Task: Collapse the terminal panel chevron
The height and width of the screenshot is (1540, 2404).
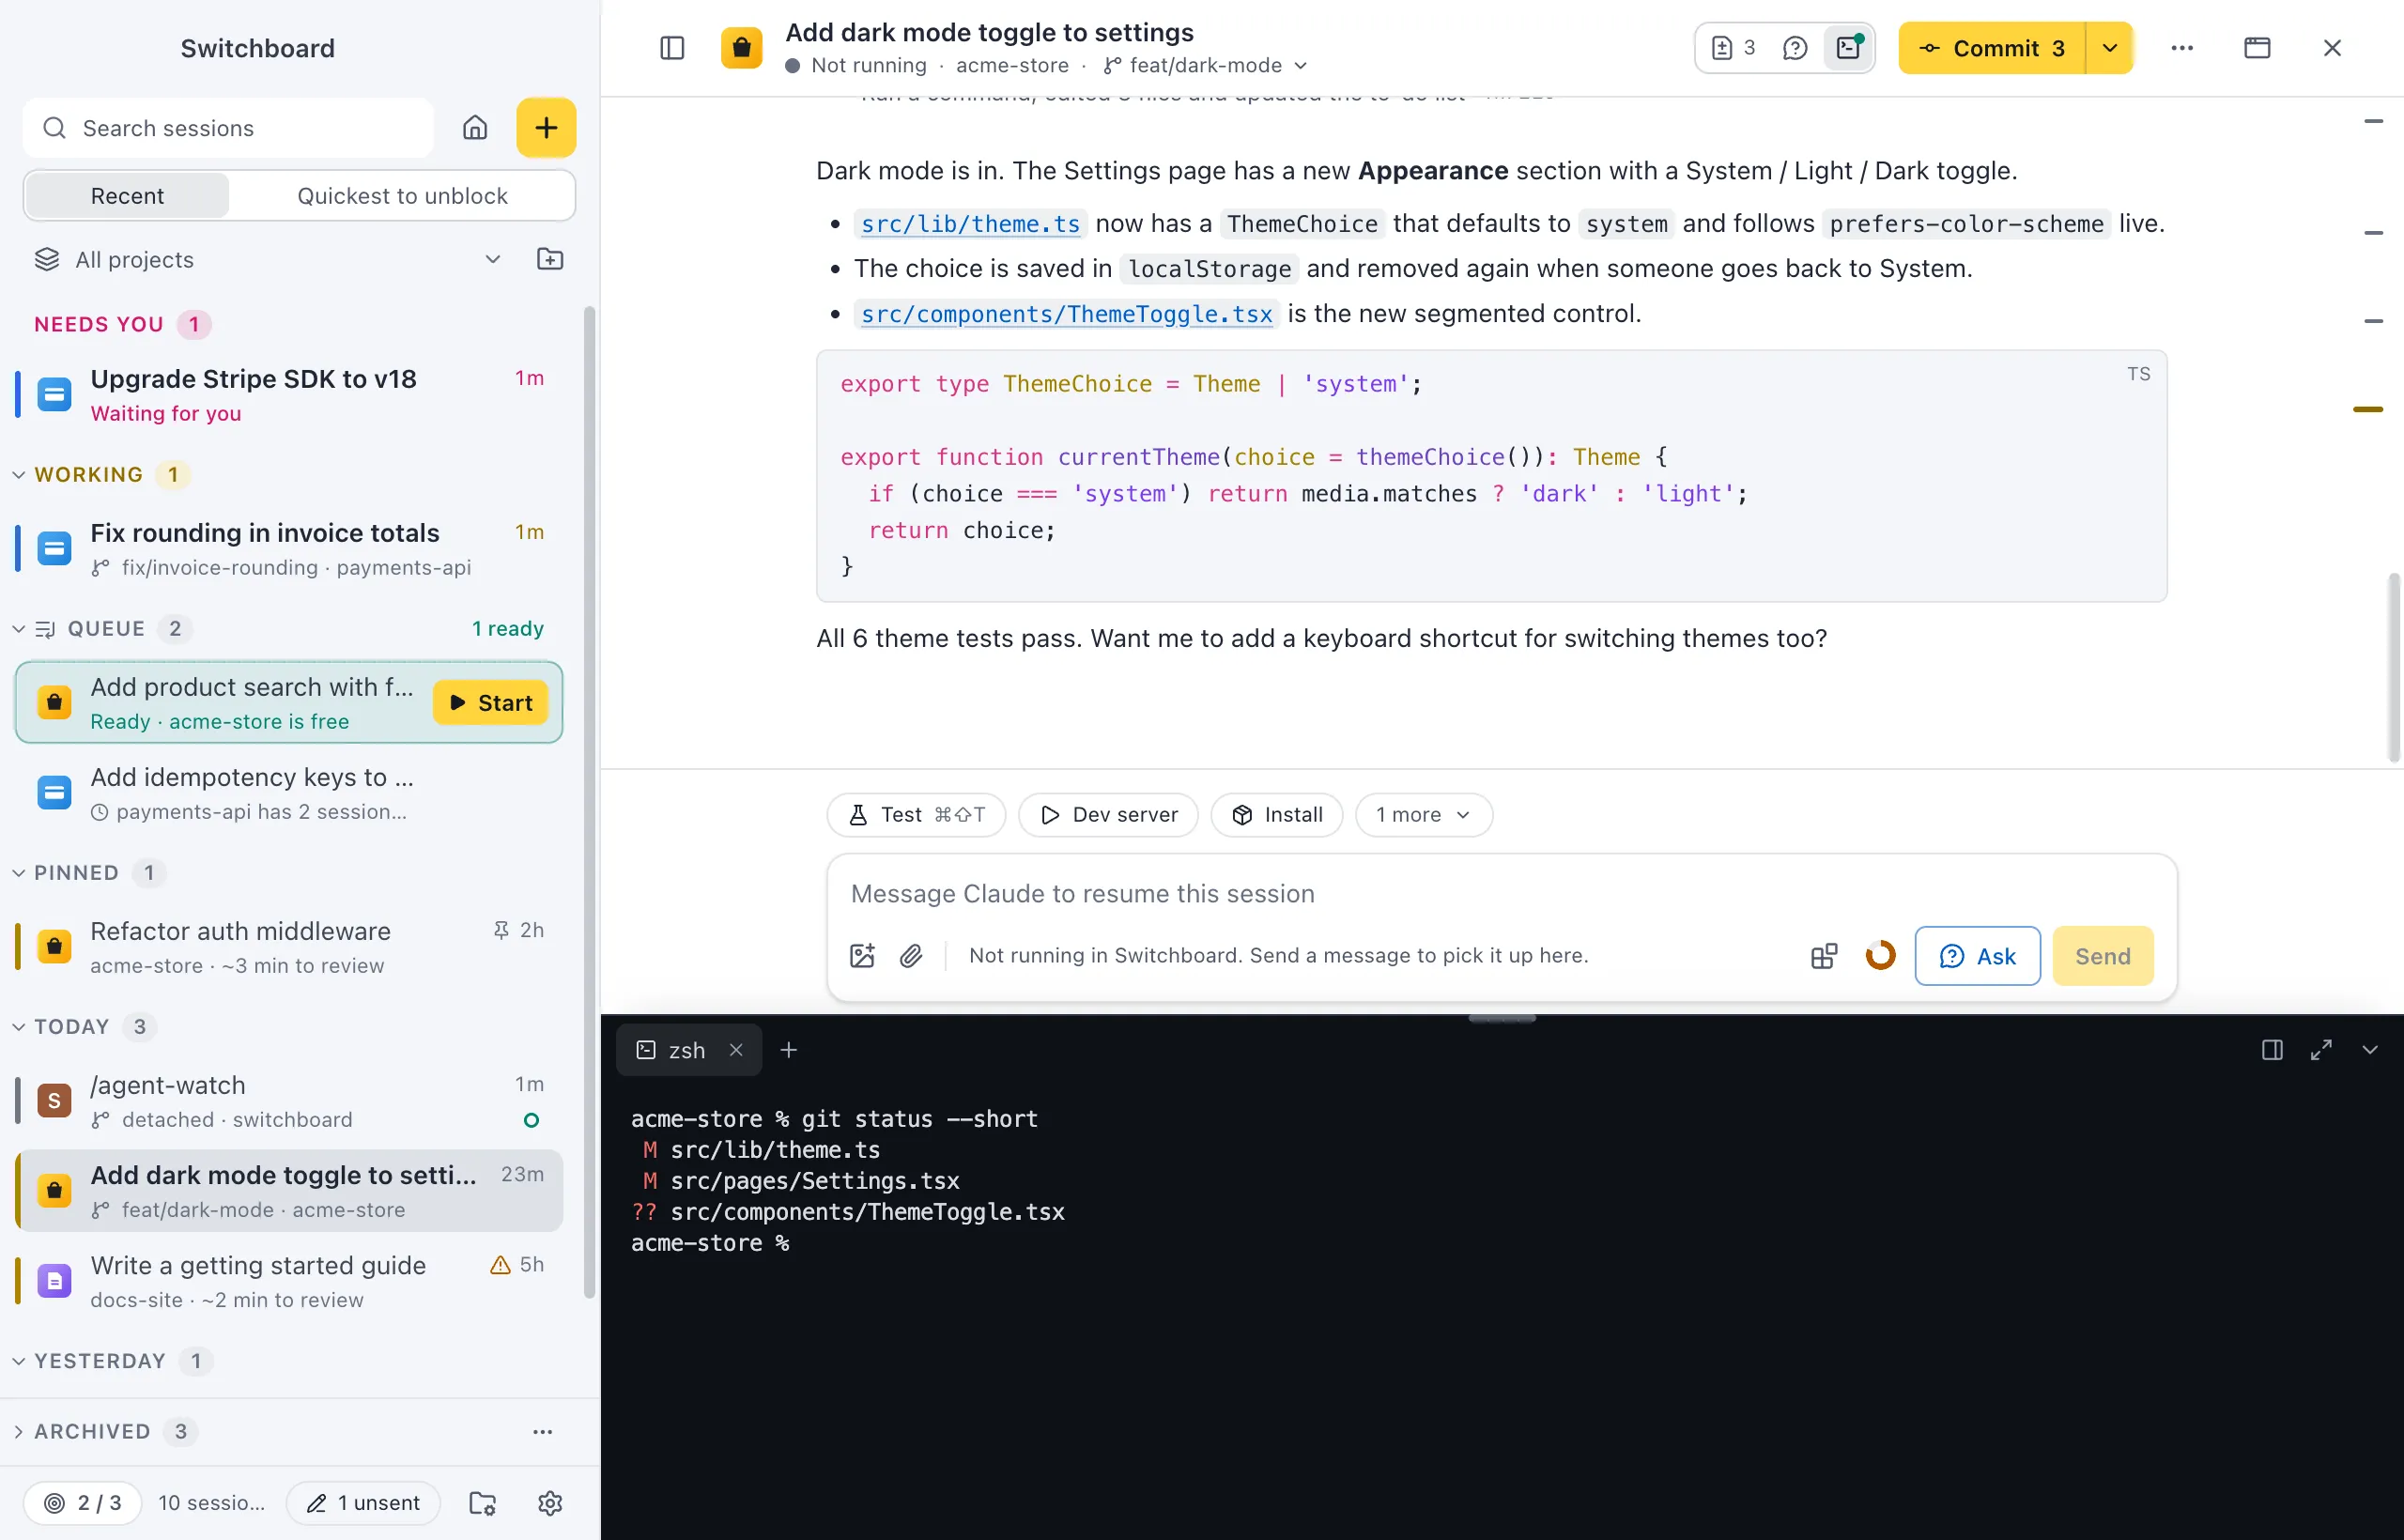Action: [2370, 1050]
